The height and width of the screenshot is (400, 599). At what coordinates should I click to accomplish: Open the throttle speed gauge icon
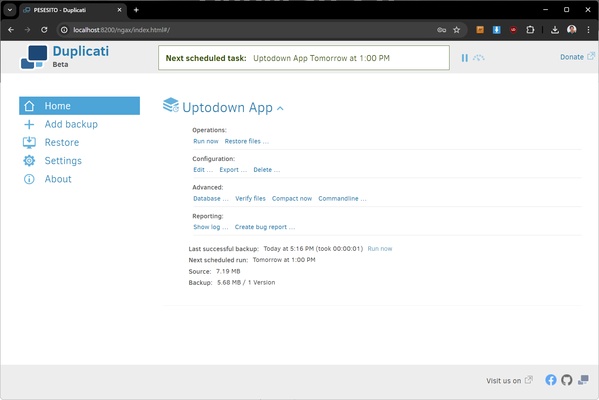[x=478, y=58]
